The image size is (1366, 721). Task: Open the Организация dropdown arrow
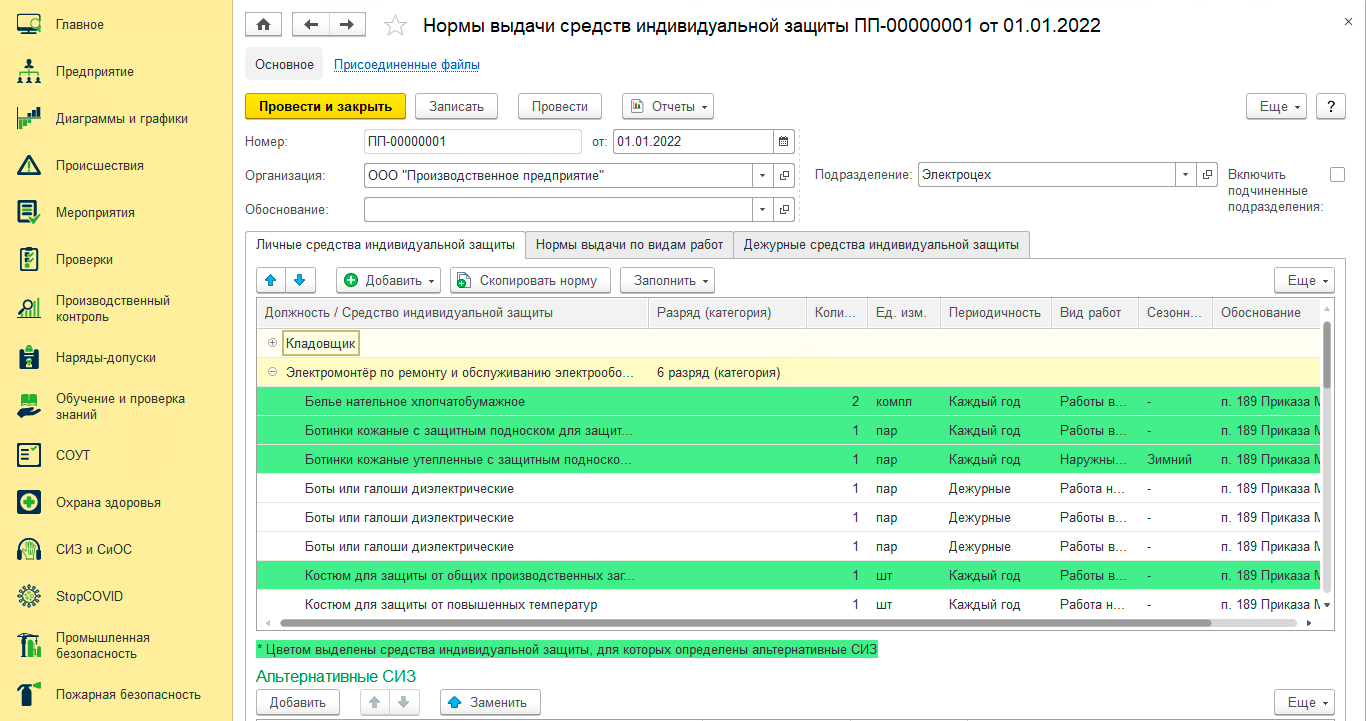pos(764,176)
